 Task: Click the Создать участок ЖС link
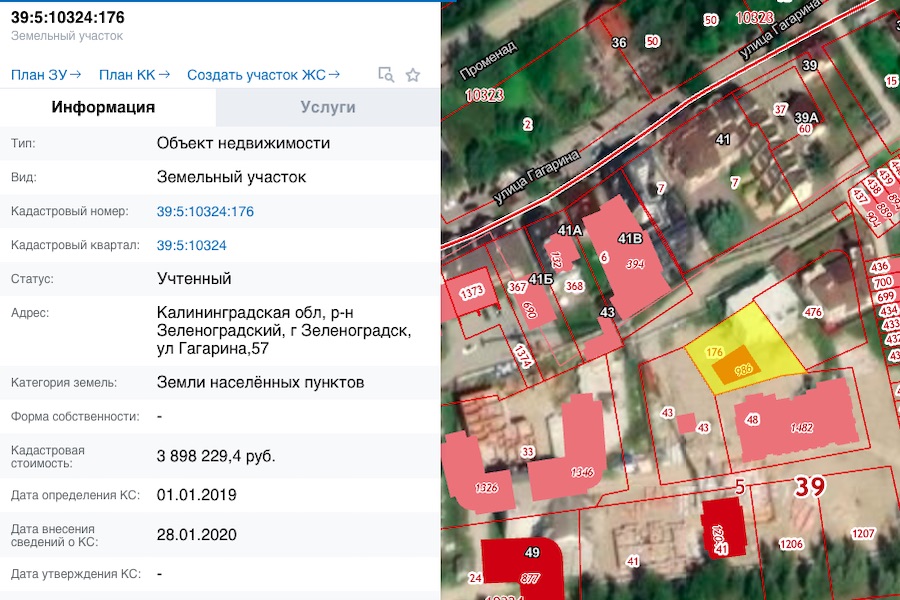[x=262, y=74]
